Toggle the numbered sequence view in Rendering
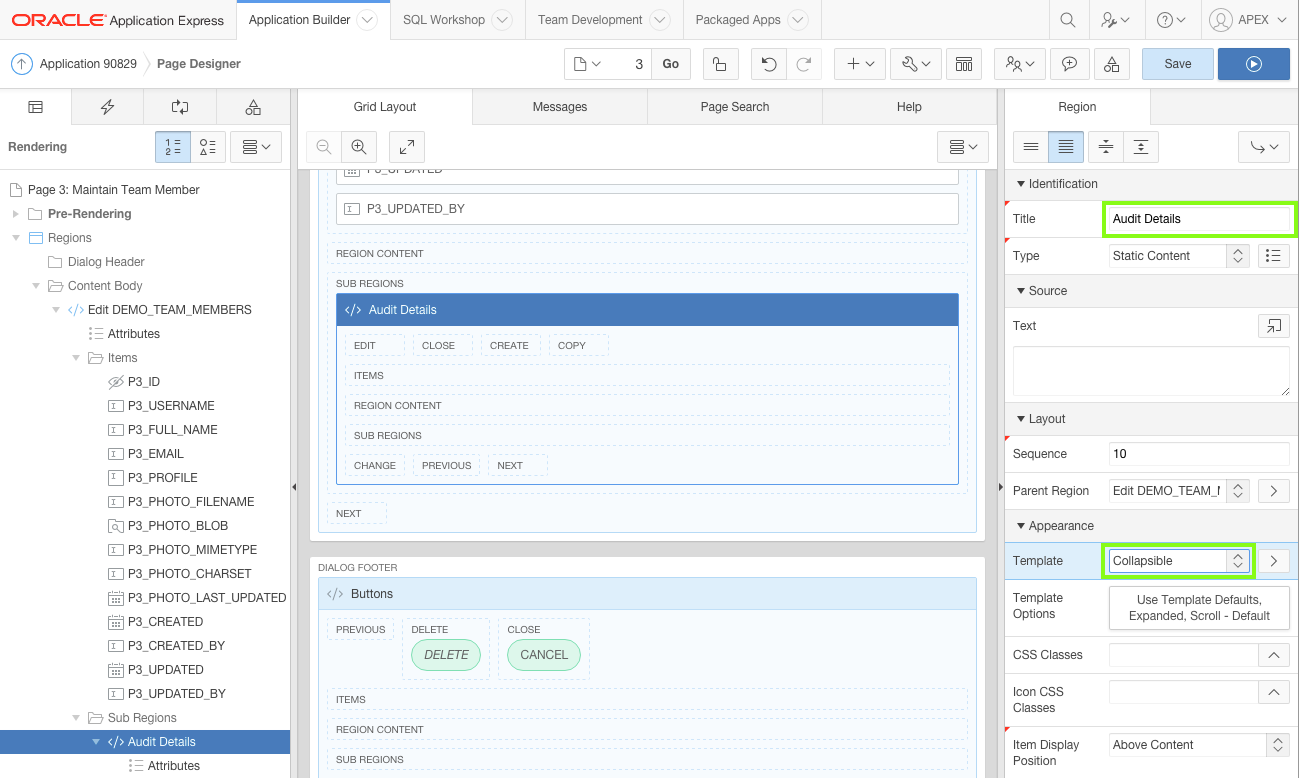The image size is (1299, 778). pyautogui.click(x=172, y=146)
